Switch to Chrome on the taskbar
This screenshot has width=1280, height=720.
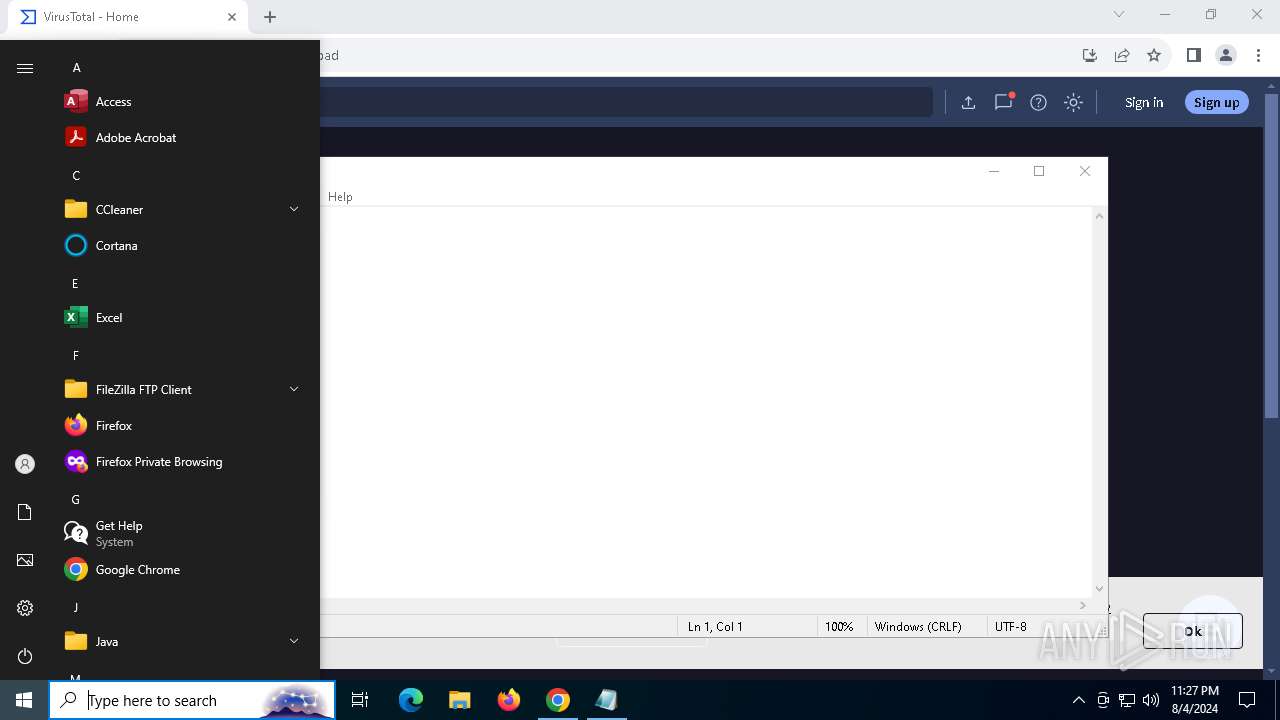(x=558, y=700)
